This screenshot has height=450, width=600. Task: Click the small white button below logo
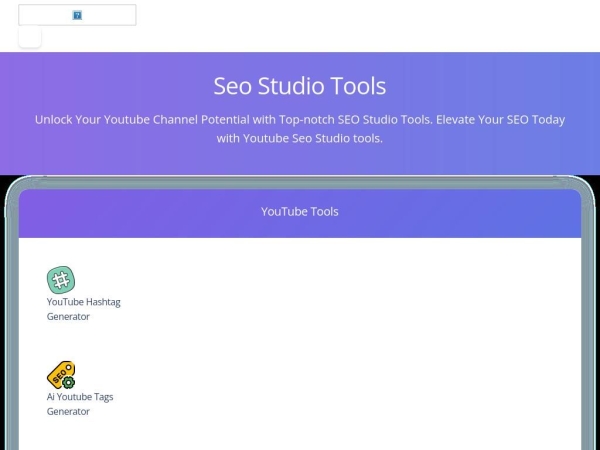(x=30, y=37)
